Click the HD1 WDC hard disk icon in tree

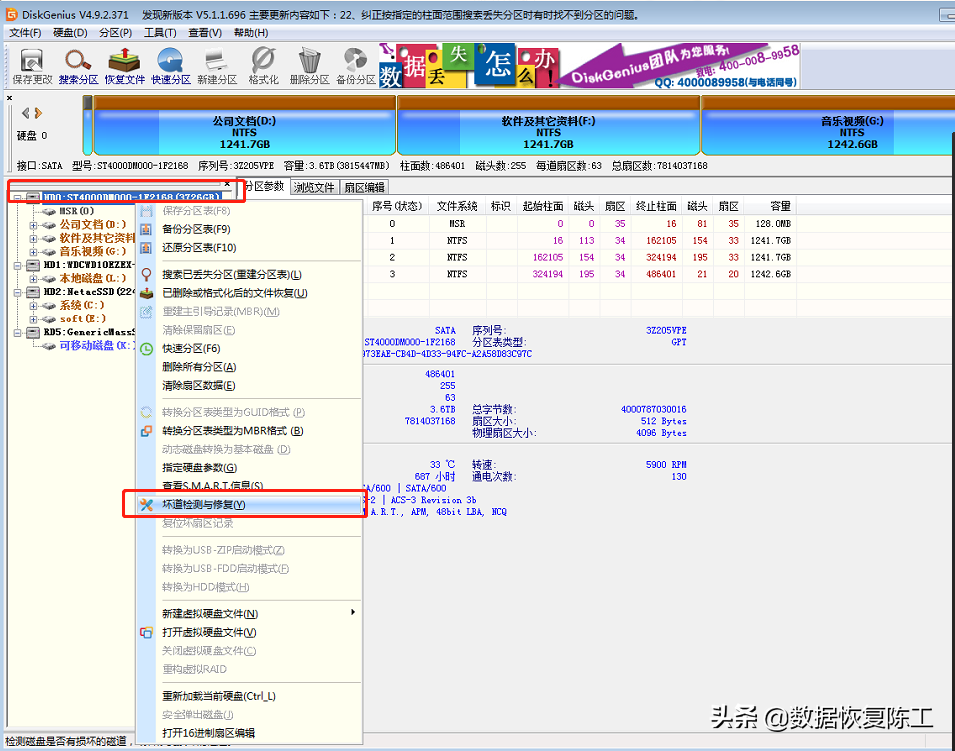tap(33, 265)
